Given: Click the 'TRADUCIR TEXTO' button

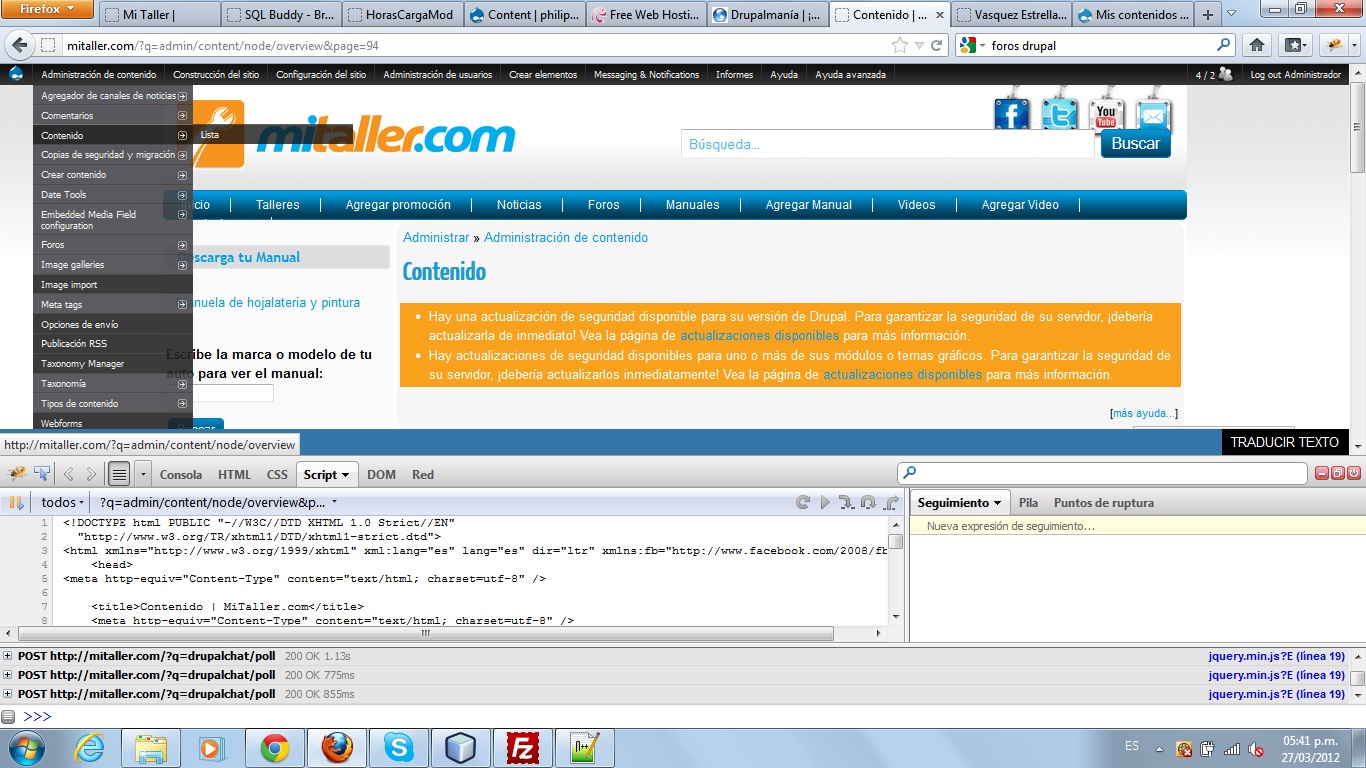Looking at the screenshot, I should pyautogui.click(x=1284, y=442).
